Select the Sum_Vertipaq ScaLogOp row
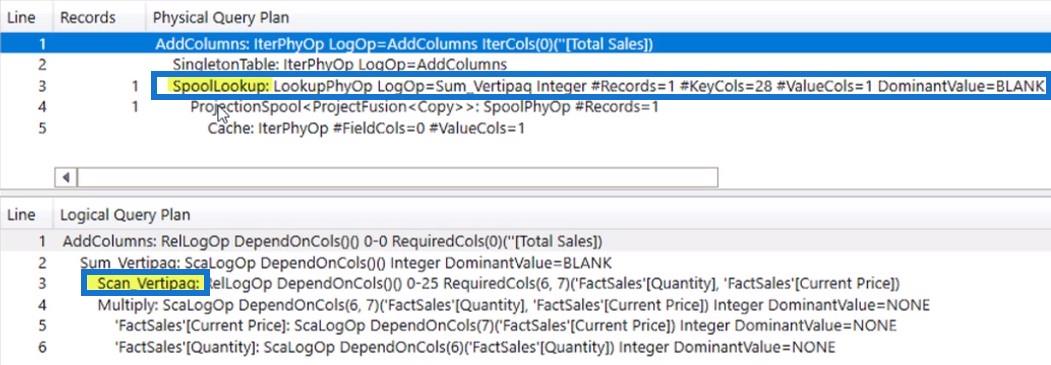 click(346, 262)
